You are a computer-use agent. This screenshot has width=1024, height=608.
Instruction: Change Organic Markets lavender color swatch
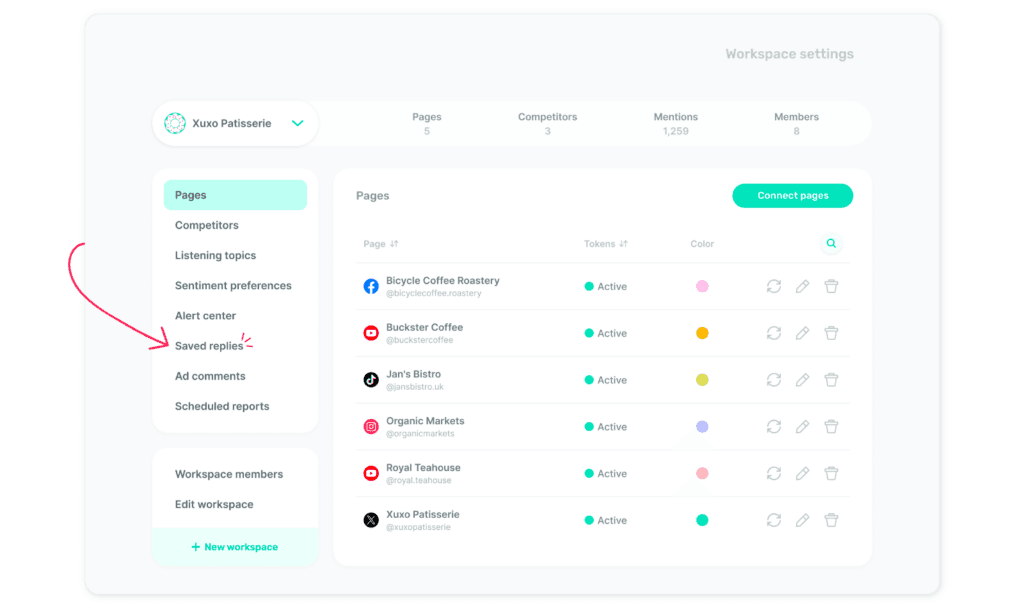[x=702, y=426]
